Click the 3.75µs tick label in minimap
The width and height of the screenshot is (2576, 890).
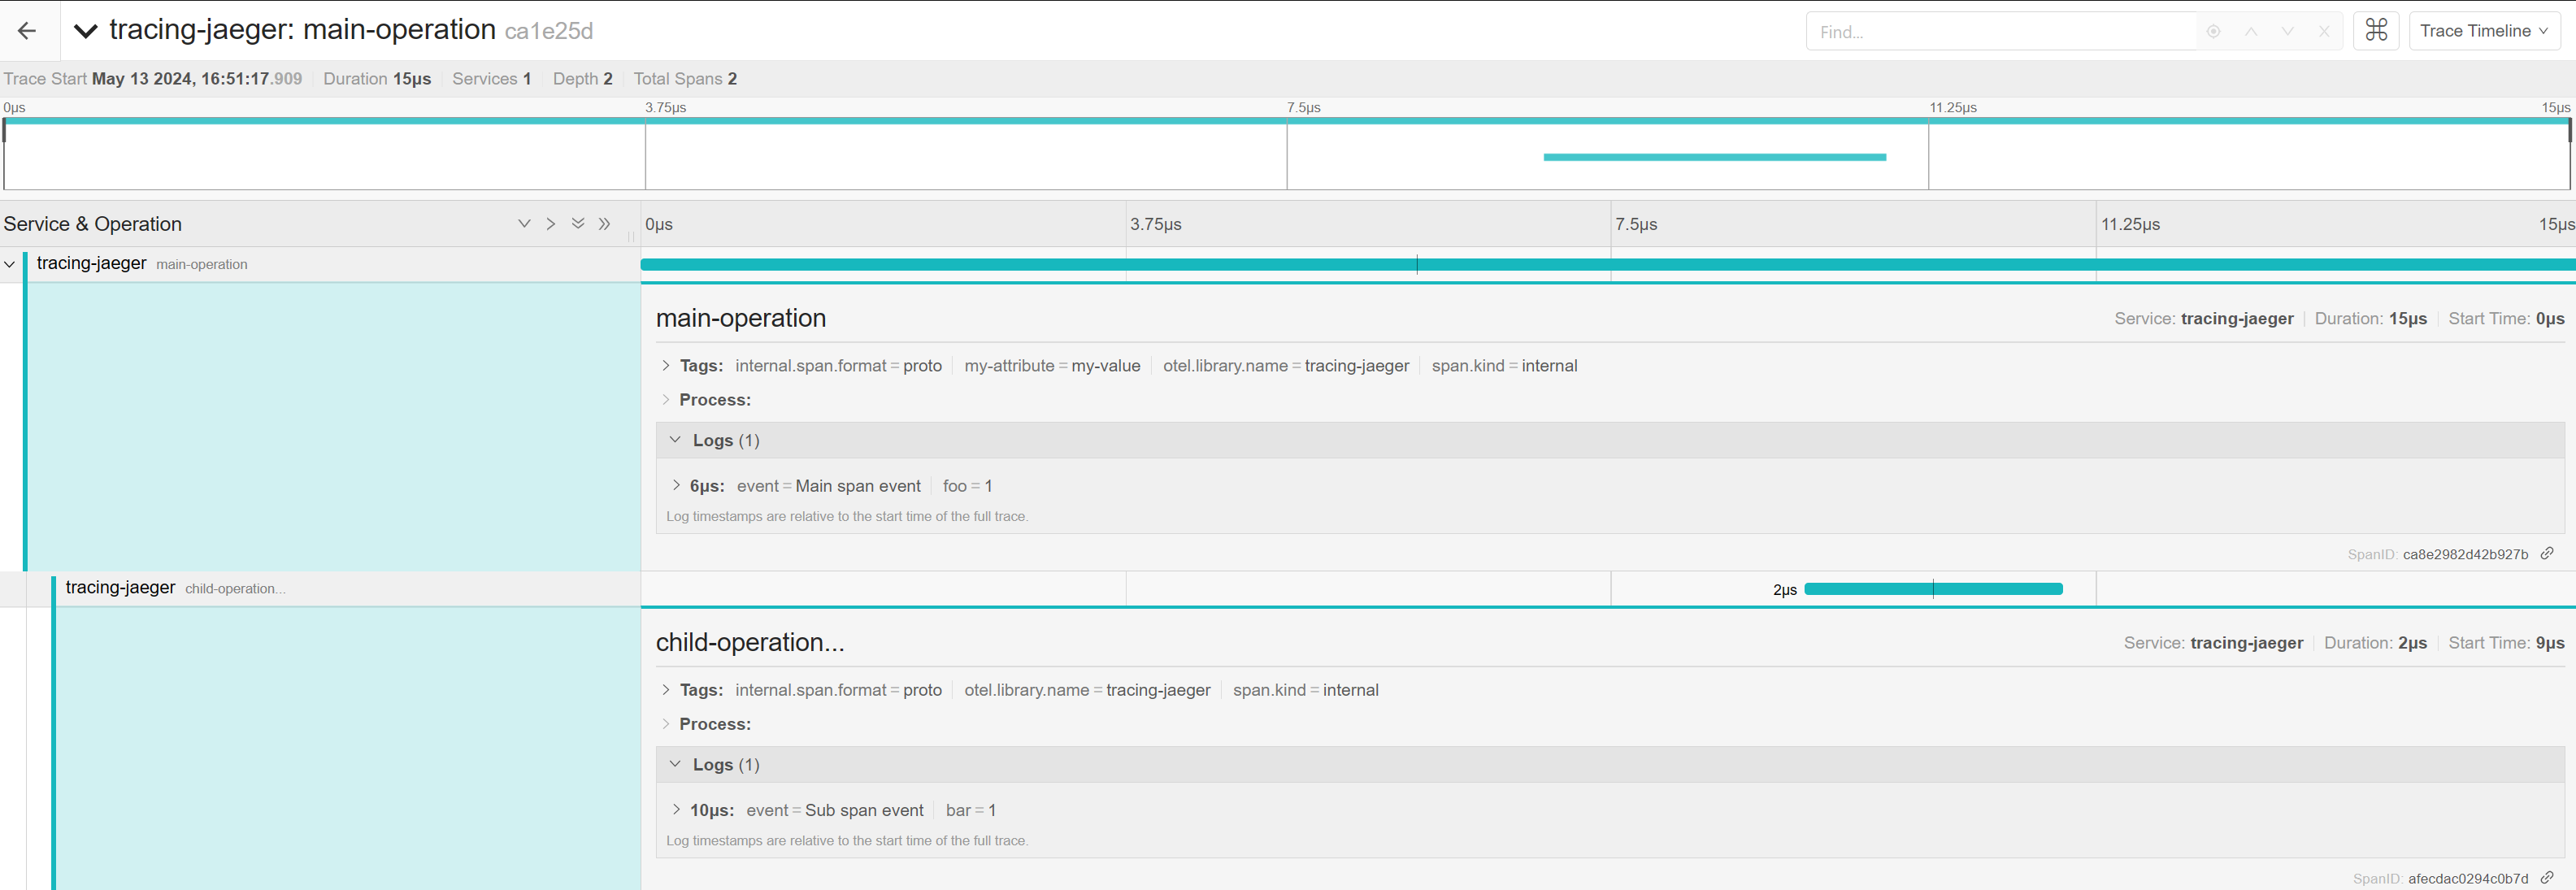[x=666, y=108]
